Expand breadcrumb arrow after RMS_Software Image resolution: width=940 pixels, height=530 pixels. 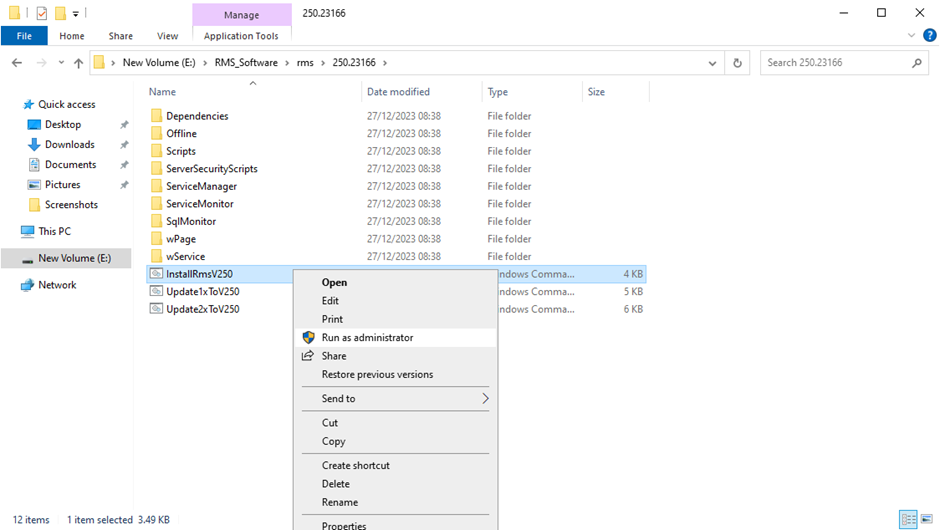coord(287,62)
